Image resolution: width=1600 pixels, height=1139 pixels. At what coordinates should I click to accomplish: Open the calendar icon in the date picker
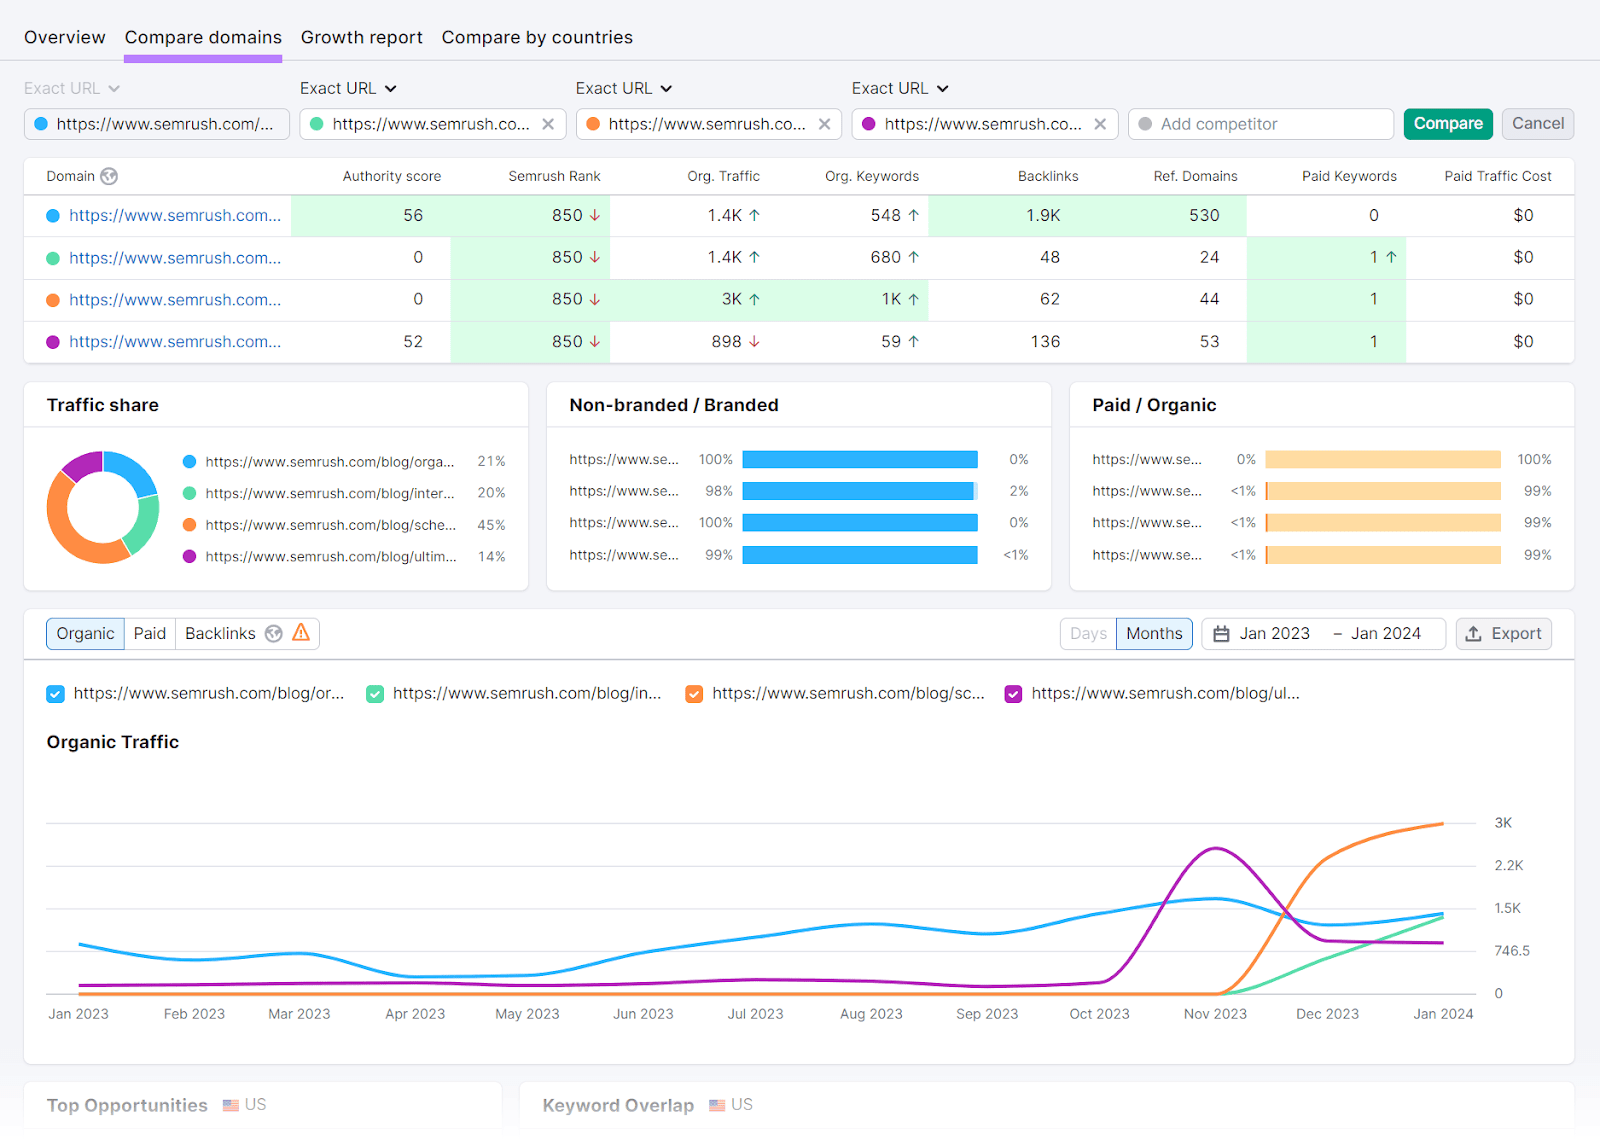pos(1220,633)
